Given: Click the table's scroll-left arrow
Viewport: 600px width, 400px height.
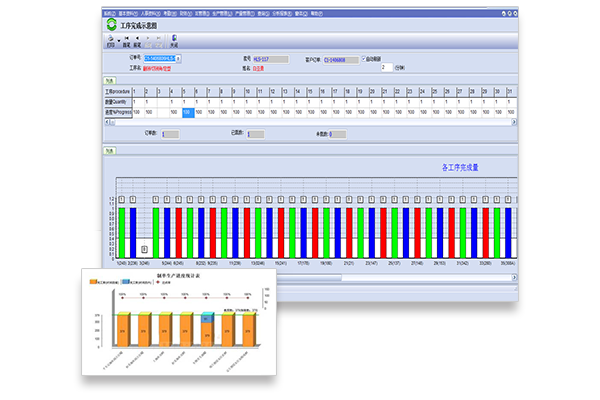Looking at the screenshot, I should [x=107, y=122].
